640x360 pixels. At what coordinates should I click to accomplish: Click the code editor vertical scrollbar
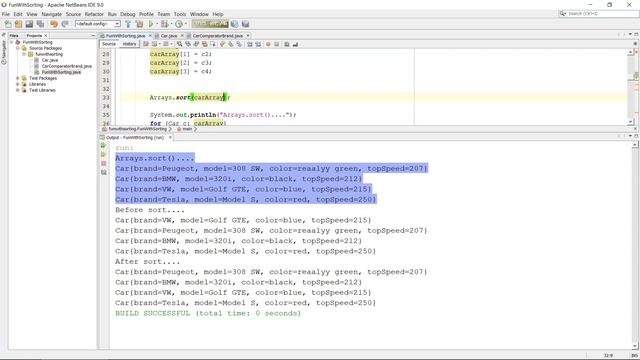tap(631, 87)
